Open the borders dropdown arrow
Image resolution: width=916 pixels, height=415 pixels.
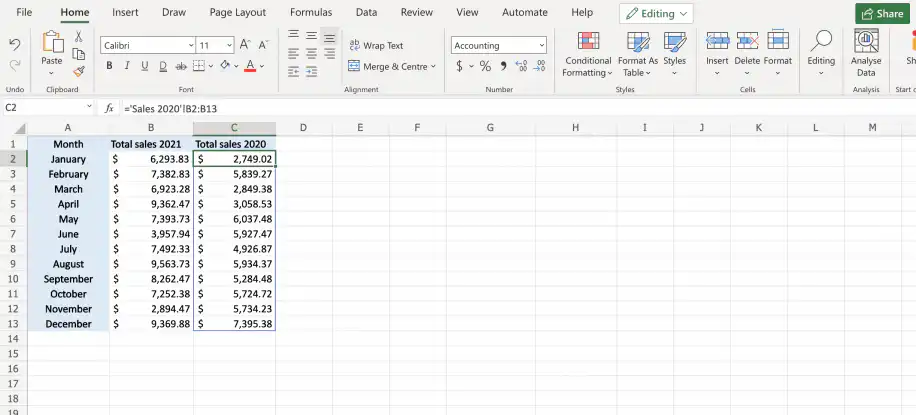(x=210, y=66)
